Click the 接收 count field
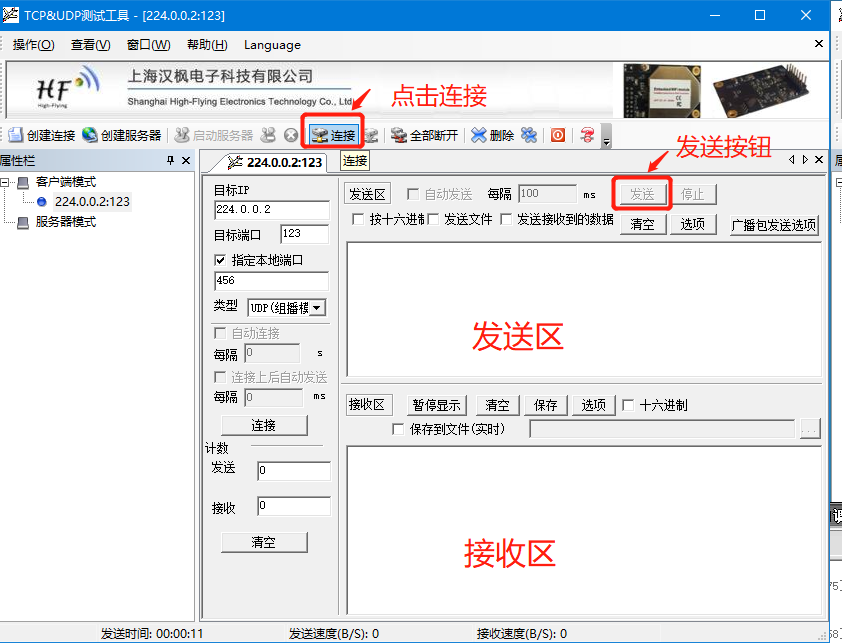 (x=294, y=506)
